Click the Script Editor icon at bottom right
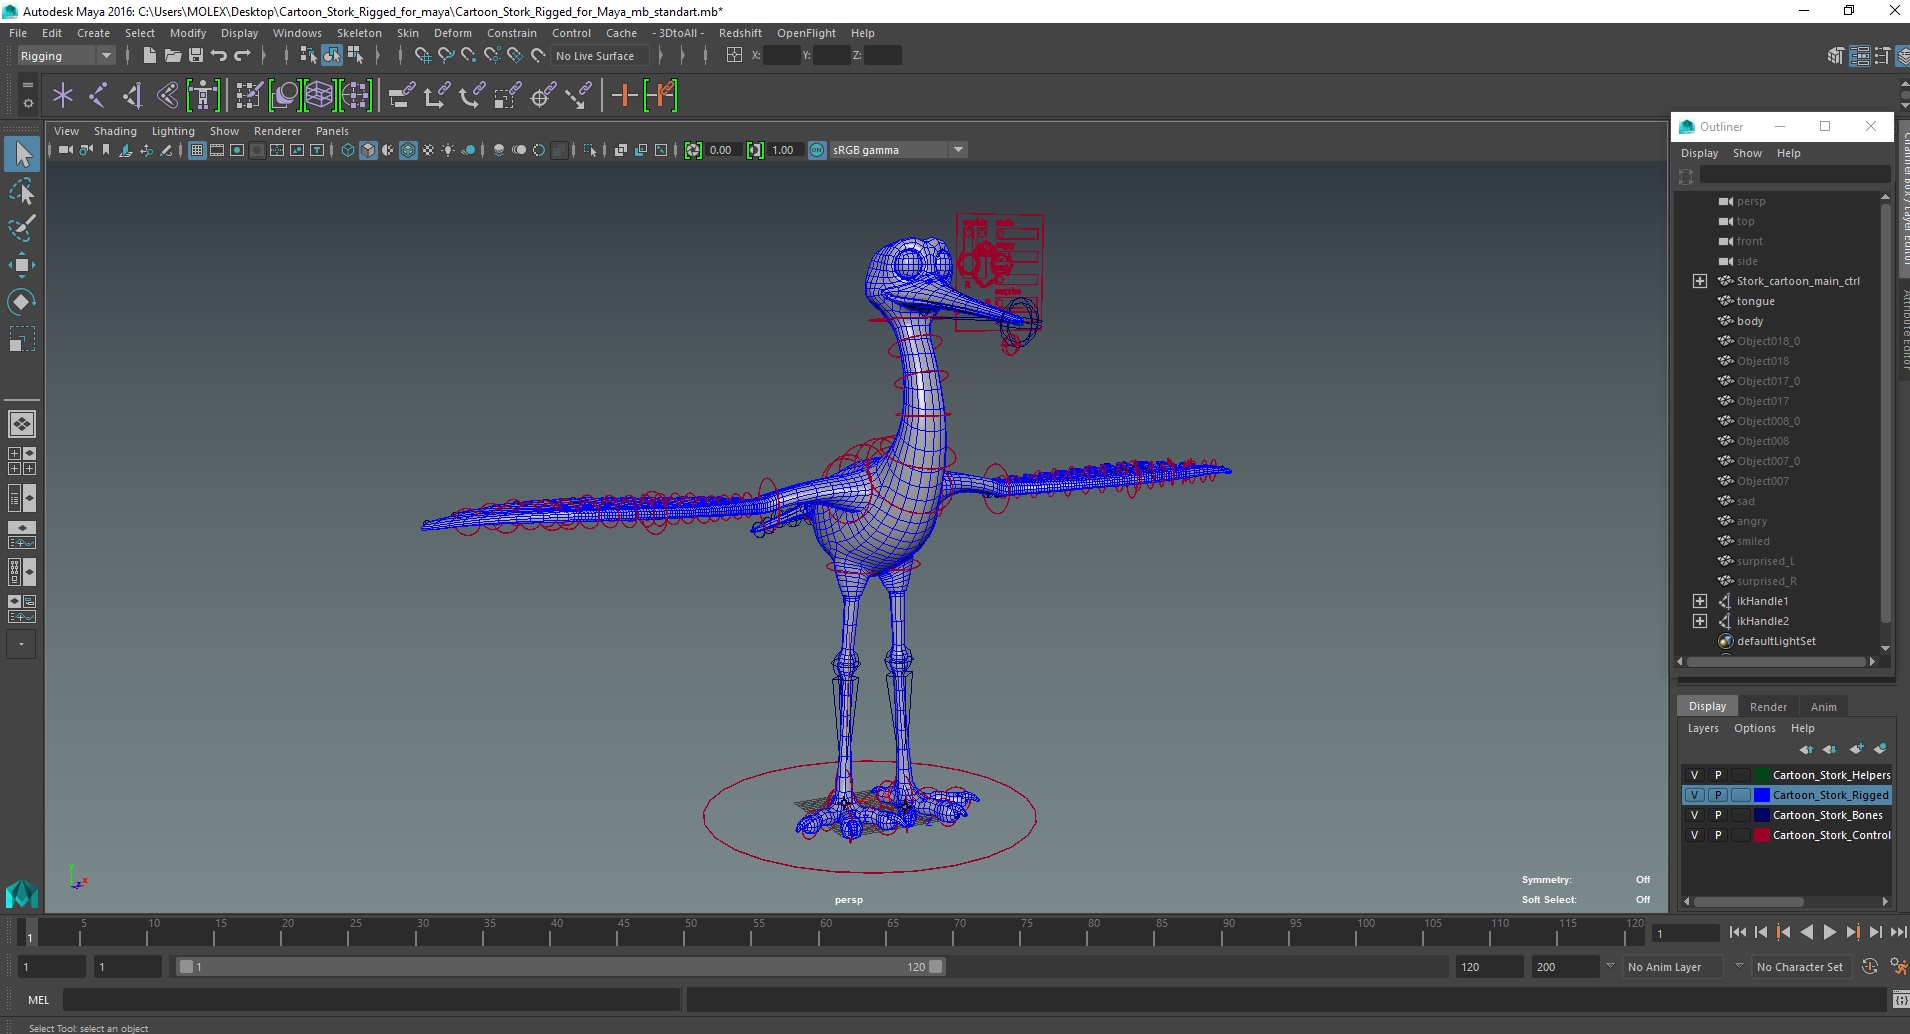This screenshot has width=1910, height=1034. coord(1901,999)
